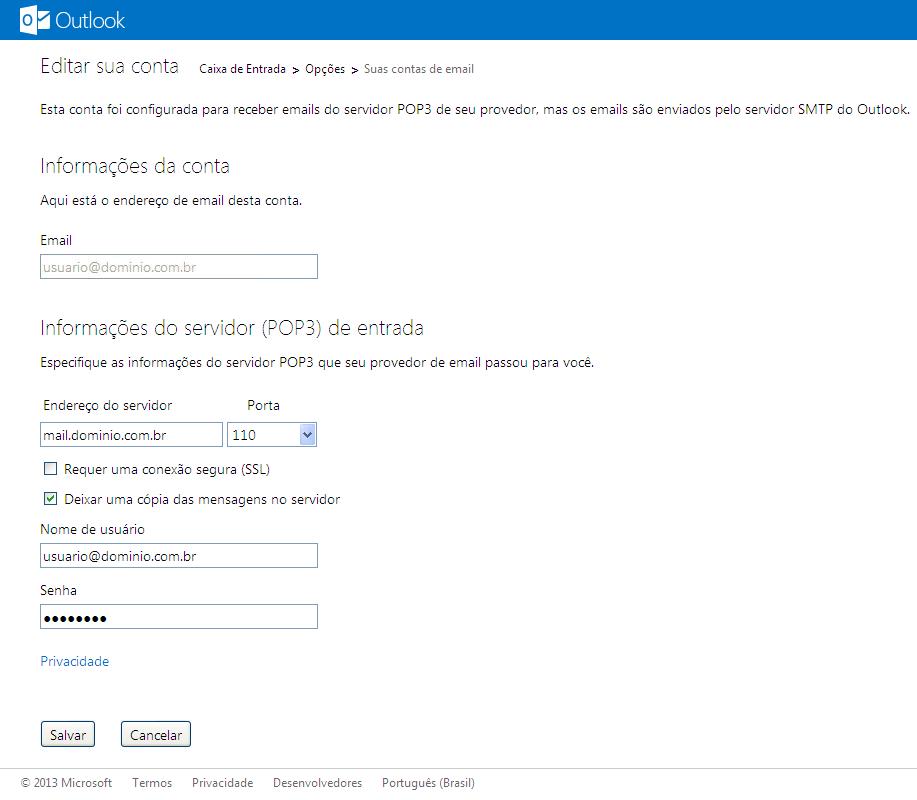
Task: Click the disabled Email address field
Action: [179, 267]
